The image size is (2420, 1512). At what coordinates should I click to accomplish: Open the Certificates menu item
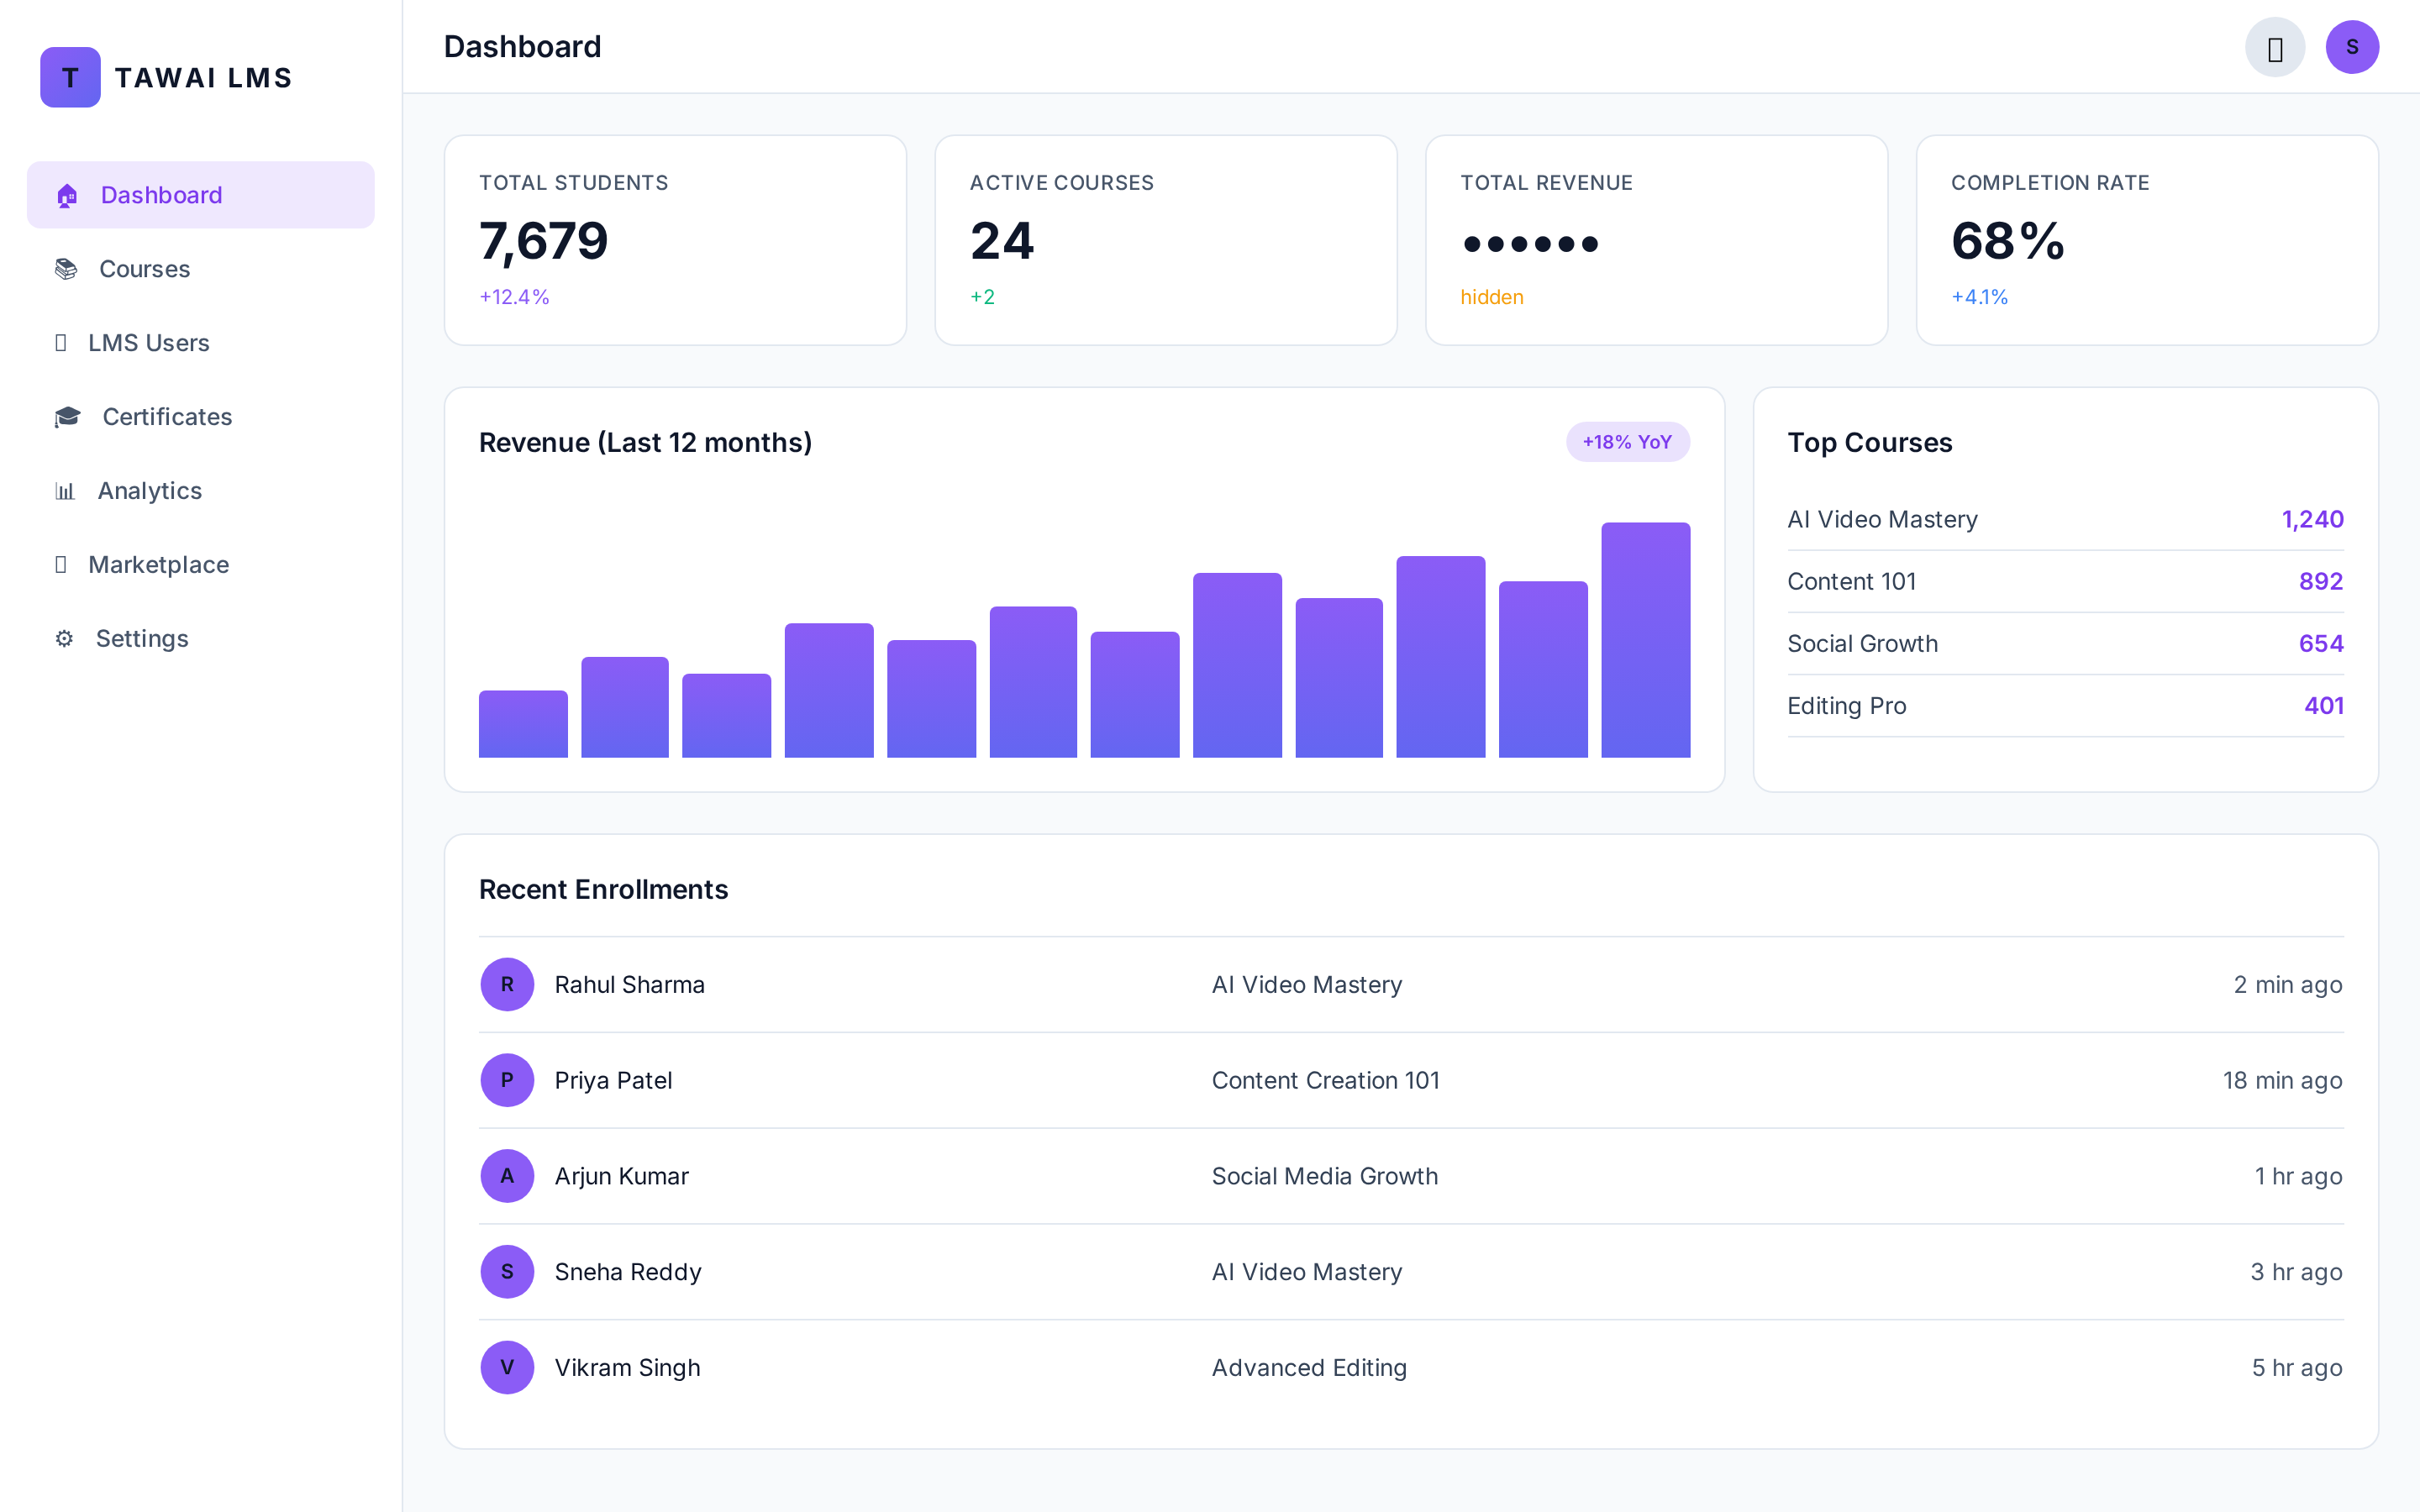201,417
